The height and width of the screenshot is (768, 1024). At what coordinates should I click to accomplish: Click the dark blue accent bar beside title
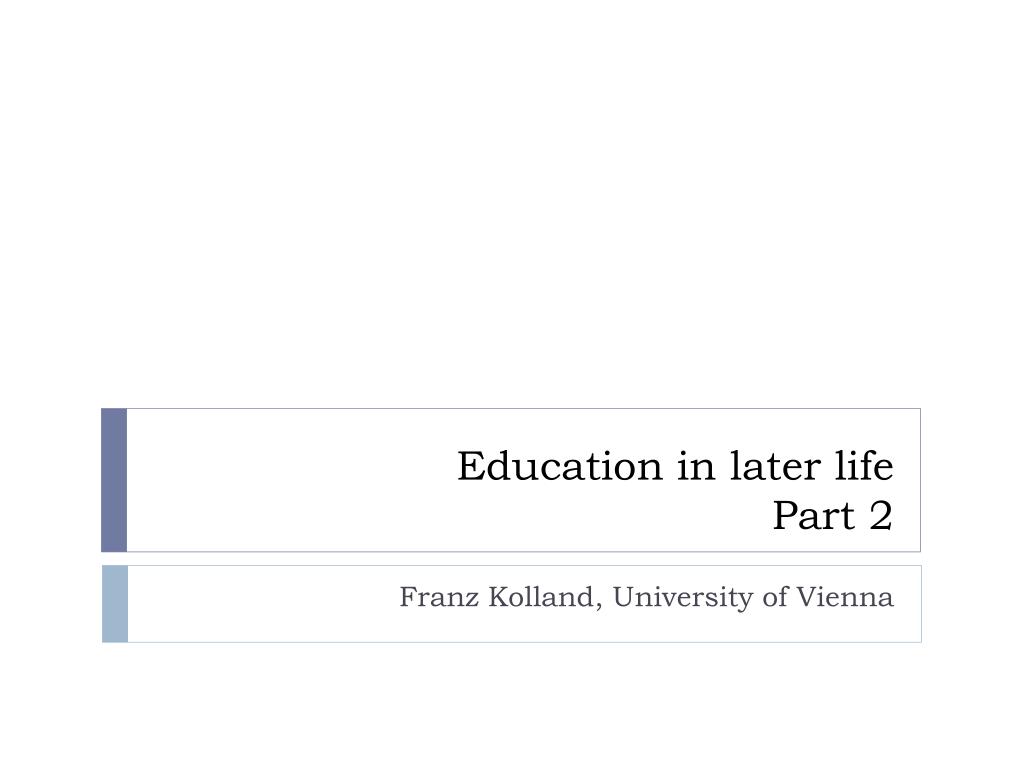114,480
